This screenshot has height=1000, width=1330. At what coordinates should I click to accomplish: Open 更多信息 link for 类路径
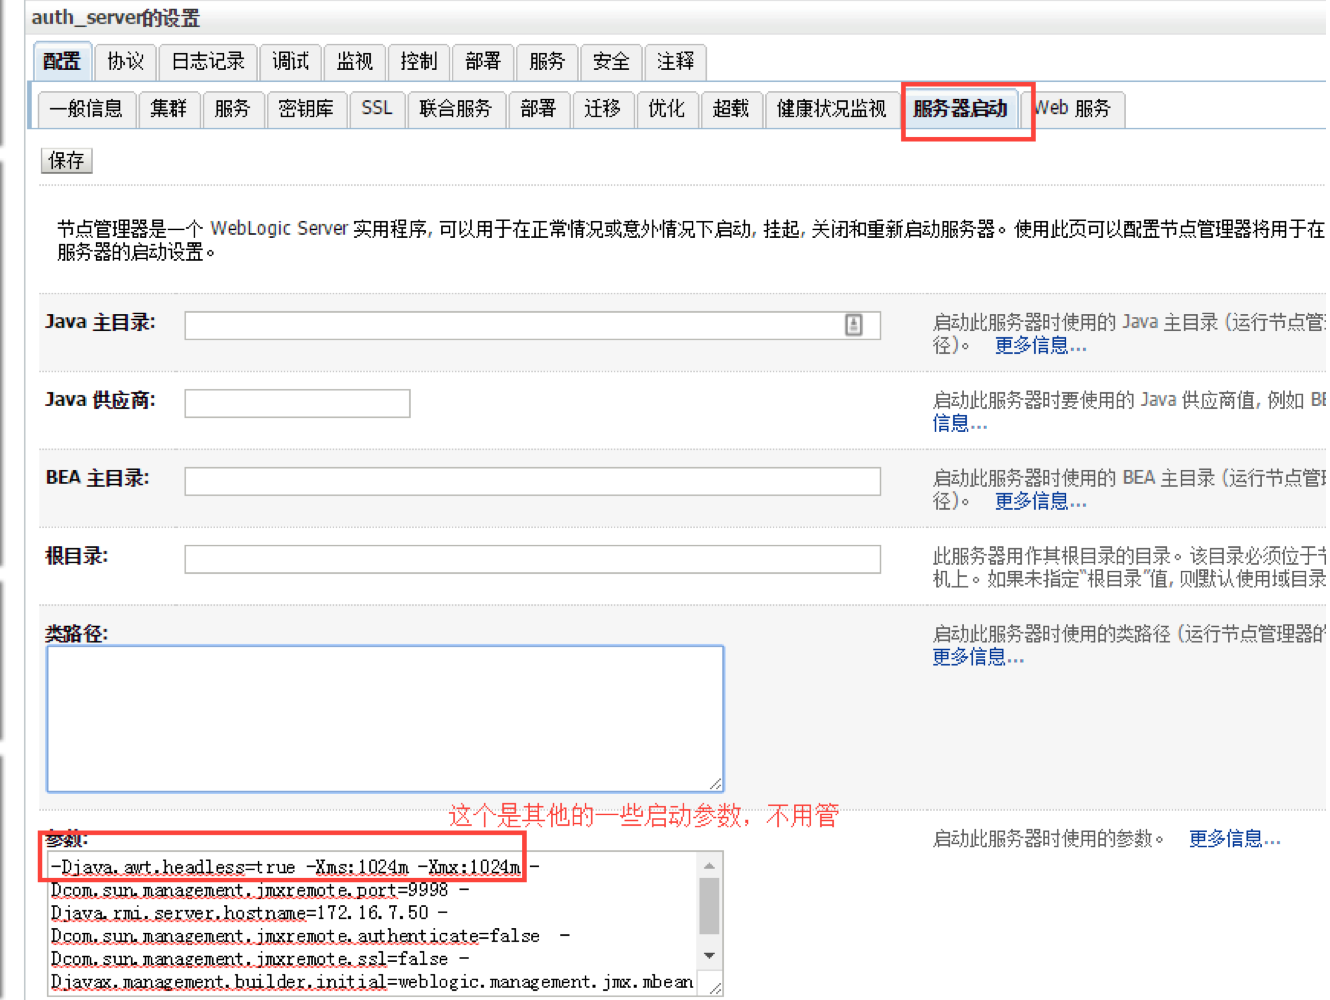[979, 658]
